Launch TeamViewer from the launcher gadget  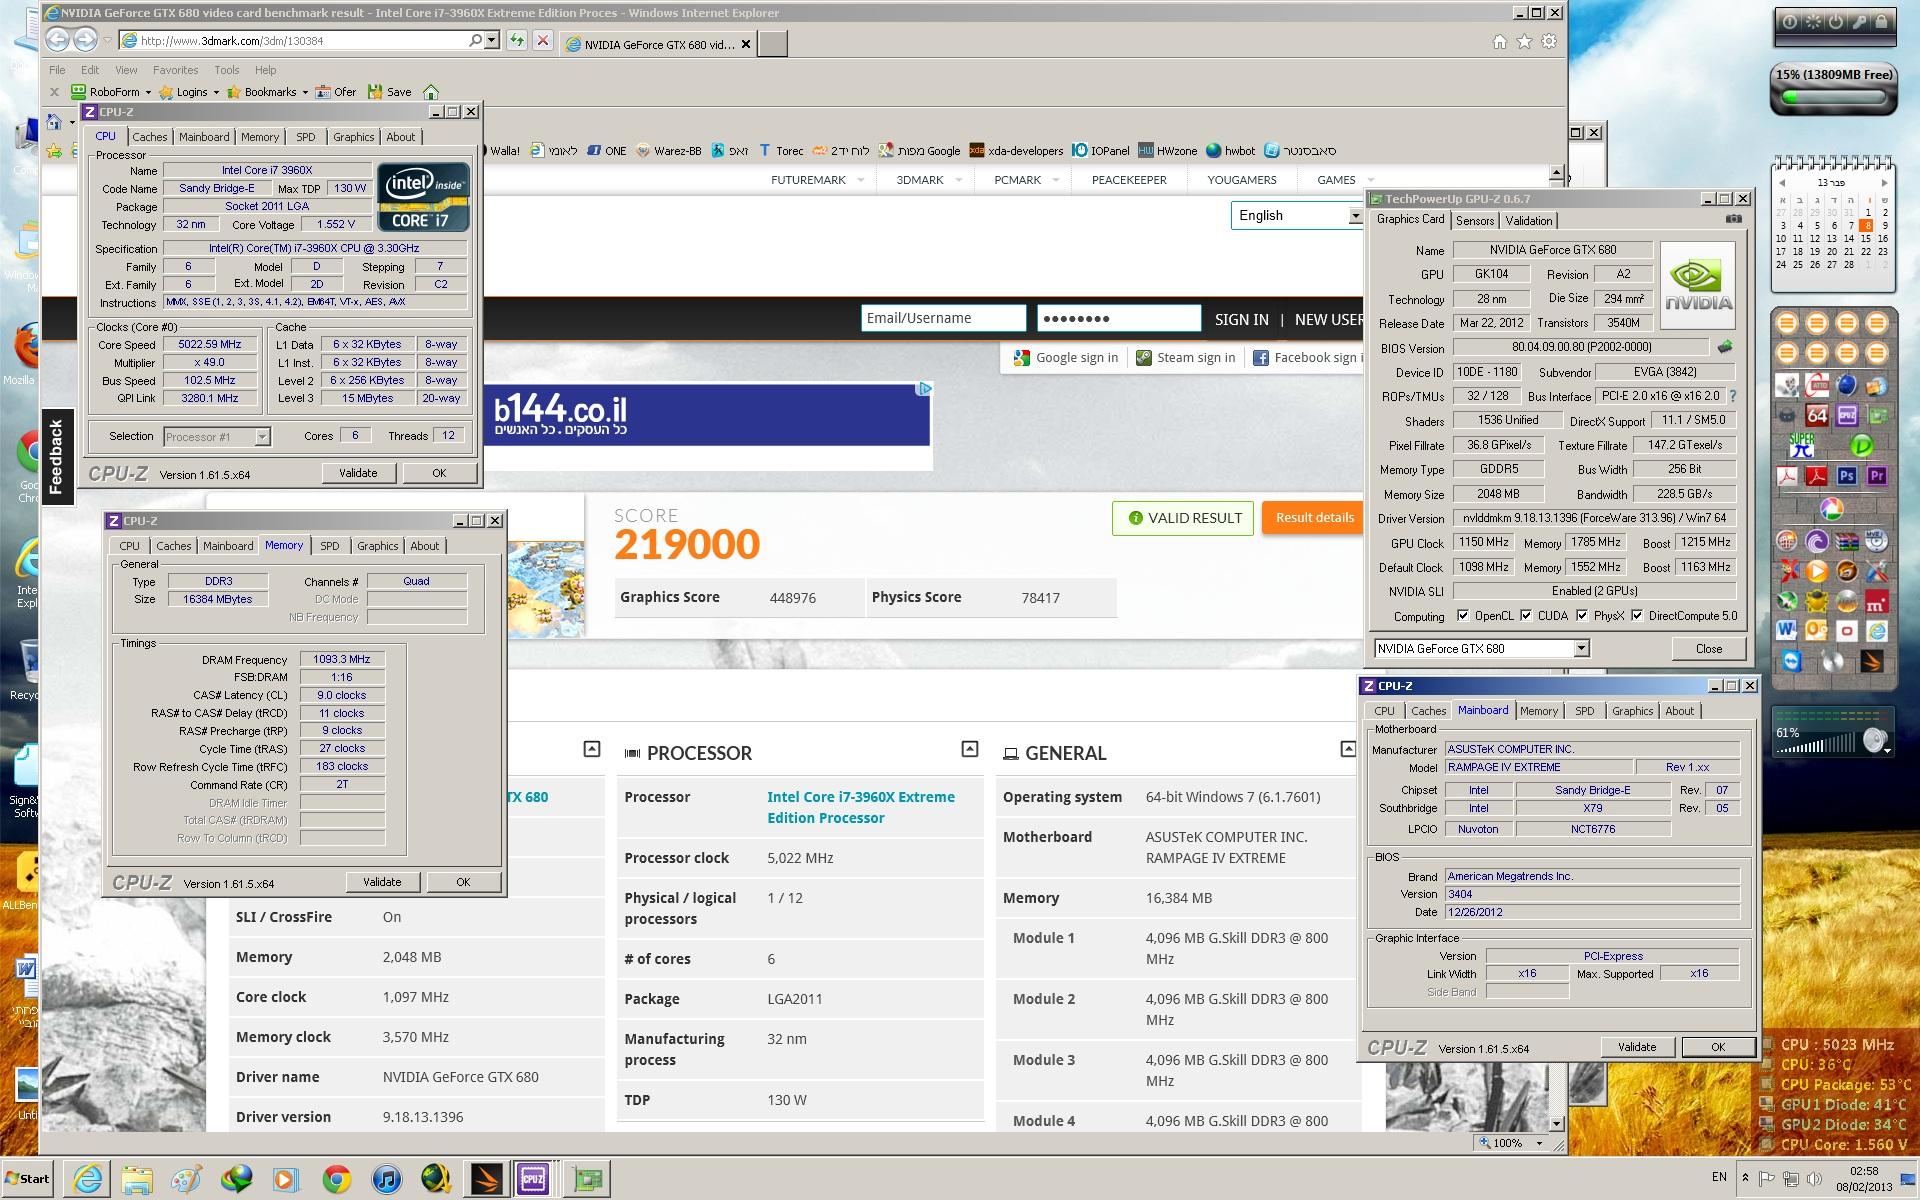[1791, 661]
